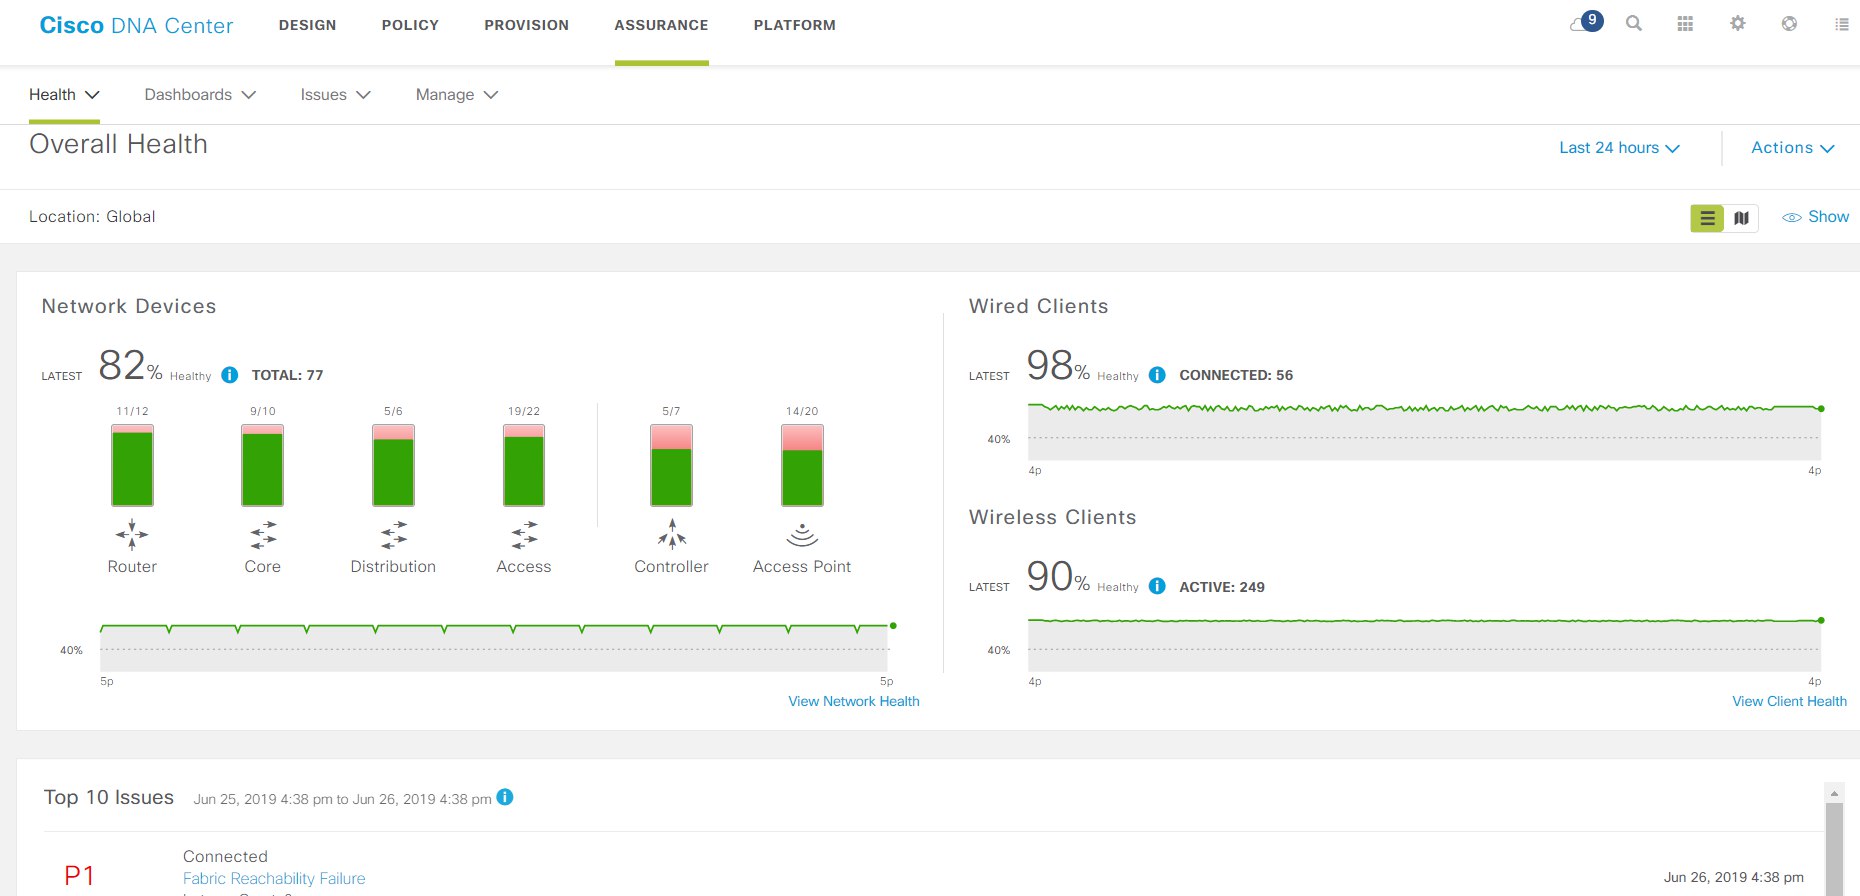Viewport: 1860px width, 896px height.
Task: Open View Network Health link
Action: pos(854,701)
